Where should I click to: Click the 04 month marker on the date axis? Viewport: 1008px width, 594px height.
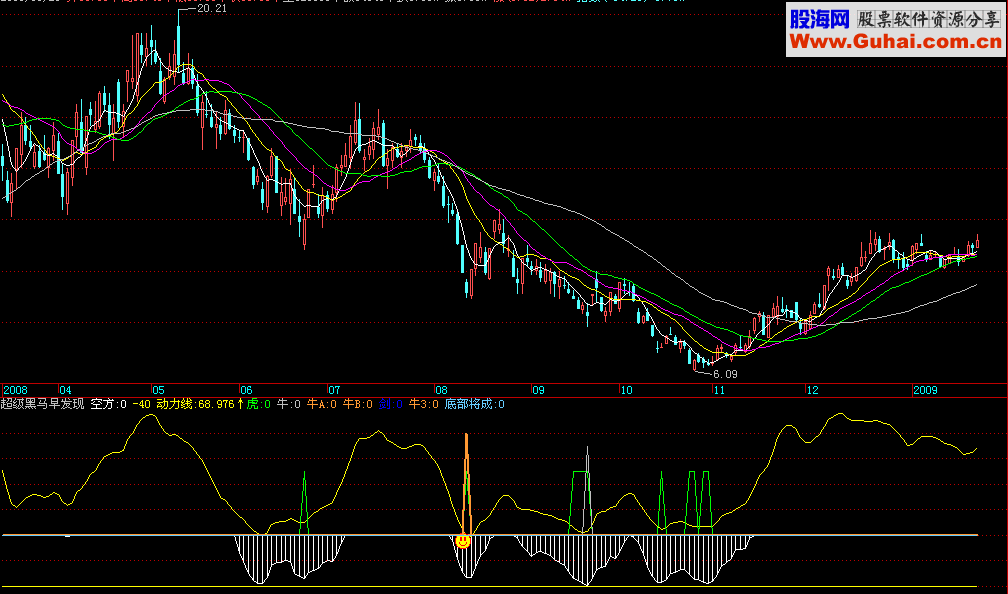(x=66, y=390)
